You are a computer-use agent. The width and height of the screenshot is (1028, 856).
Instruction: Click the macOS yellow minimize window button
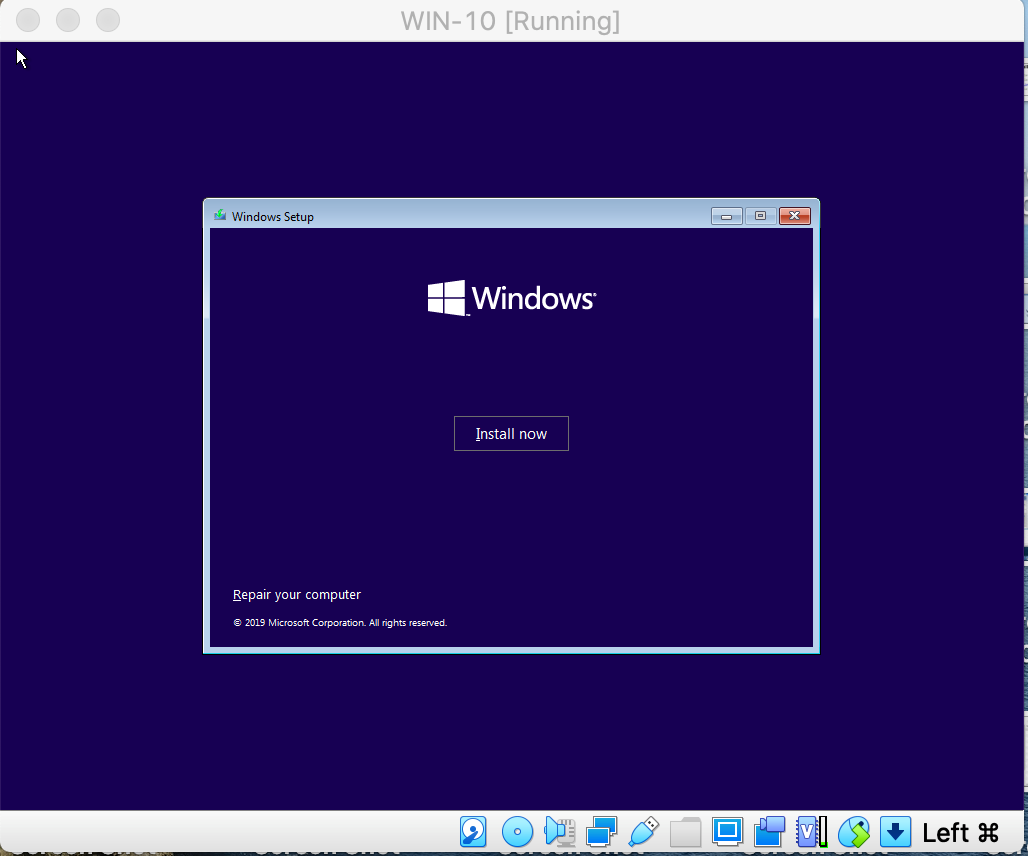point(68,20)
